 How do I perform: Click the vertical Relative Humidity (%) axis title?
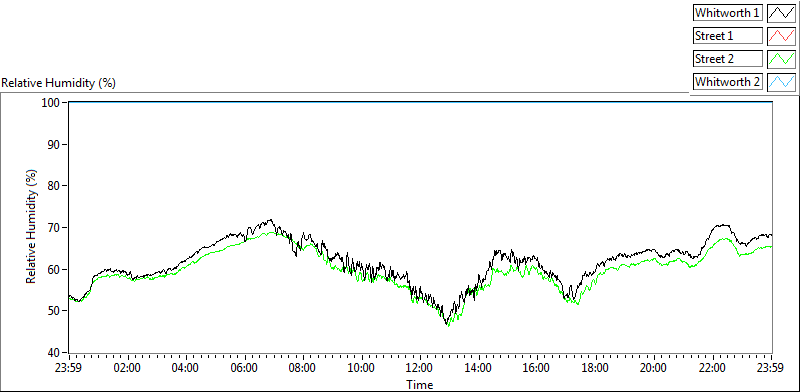coord(31,227)
